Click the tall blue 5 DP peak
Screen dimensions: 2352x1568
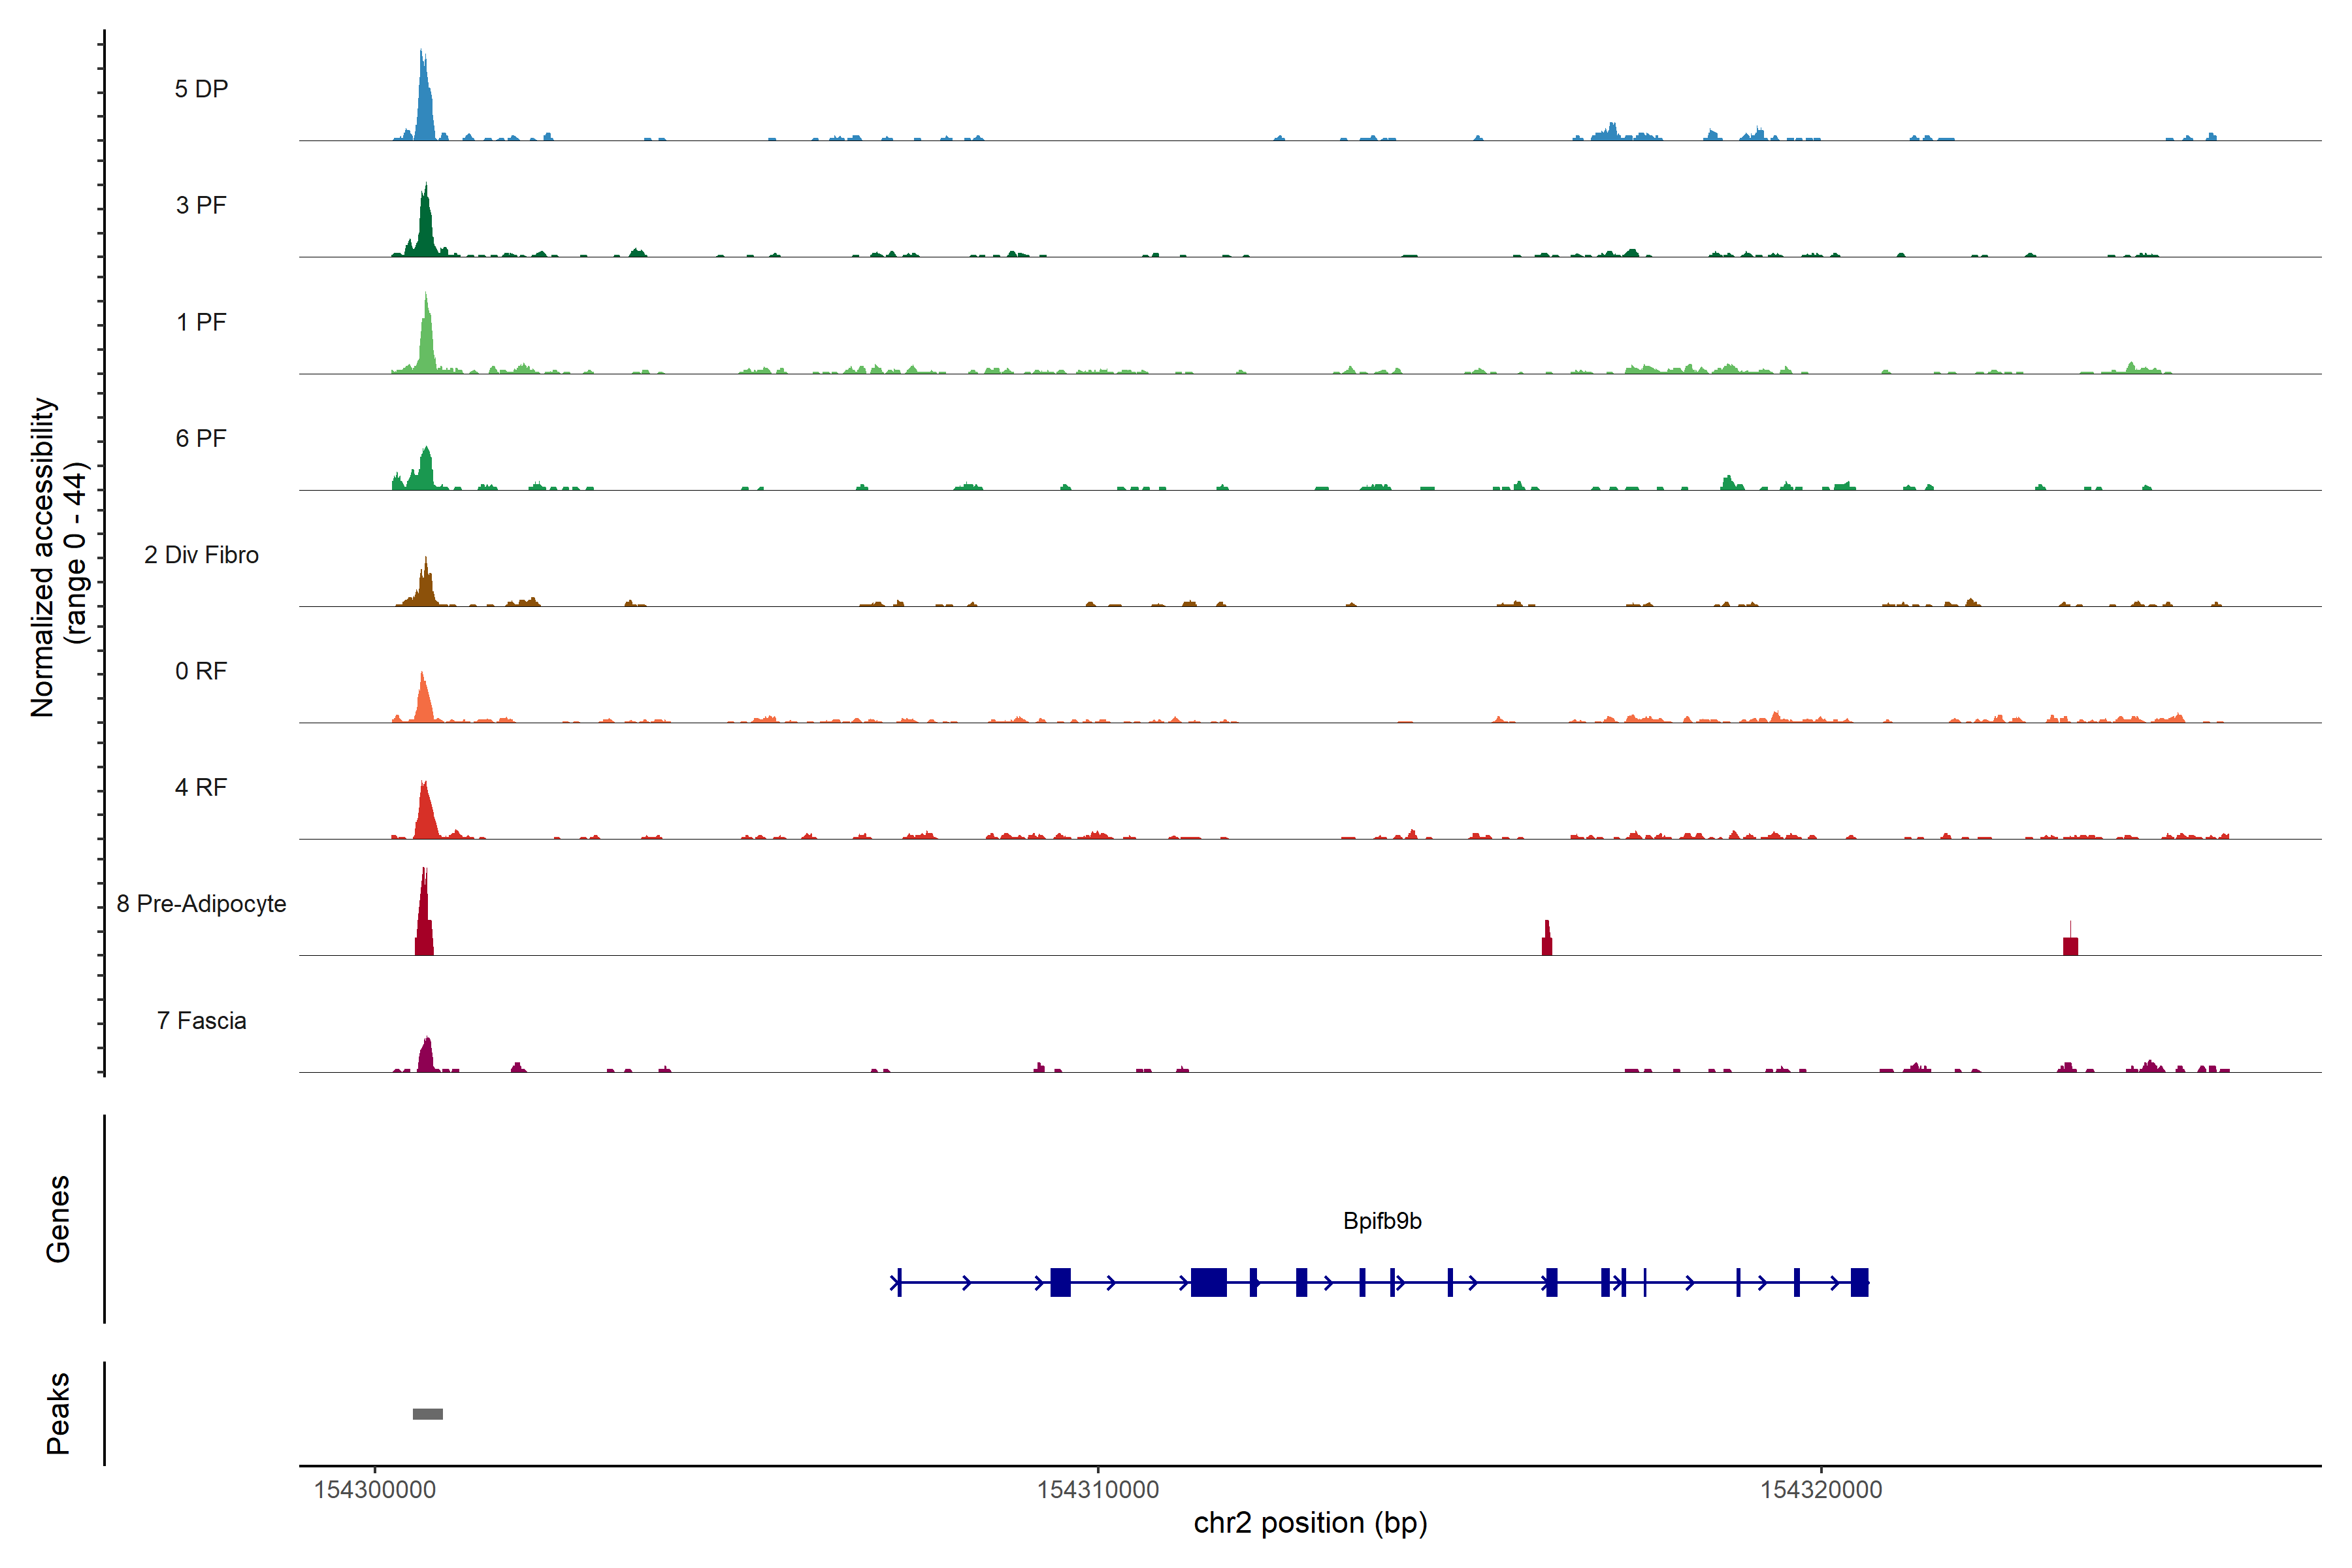coord(425,105)
